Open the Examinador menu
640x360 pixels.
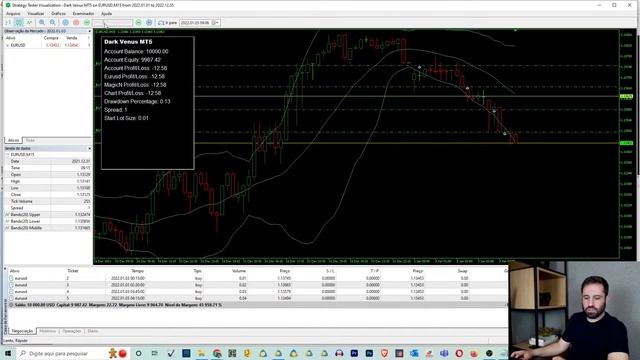[x=83, y=13]
